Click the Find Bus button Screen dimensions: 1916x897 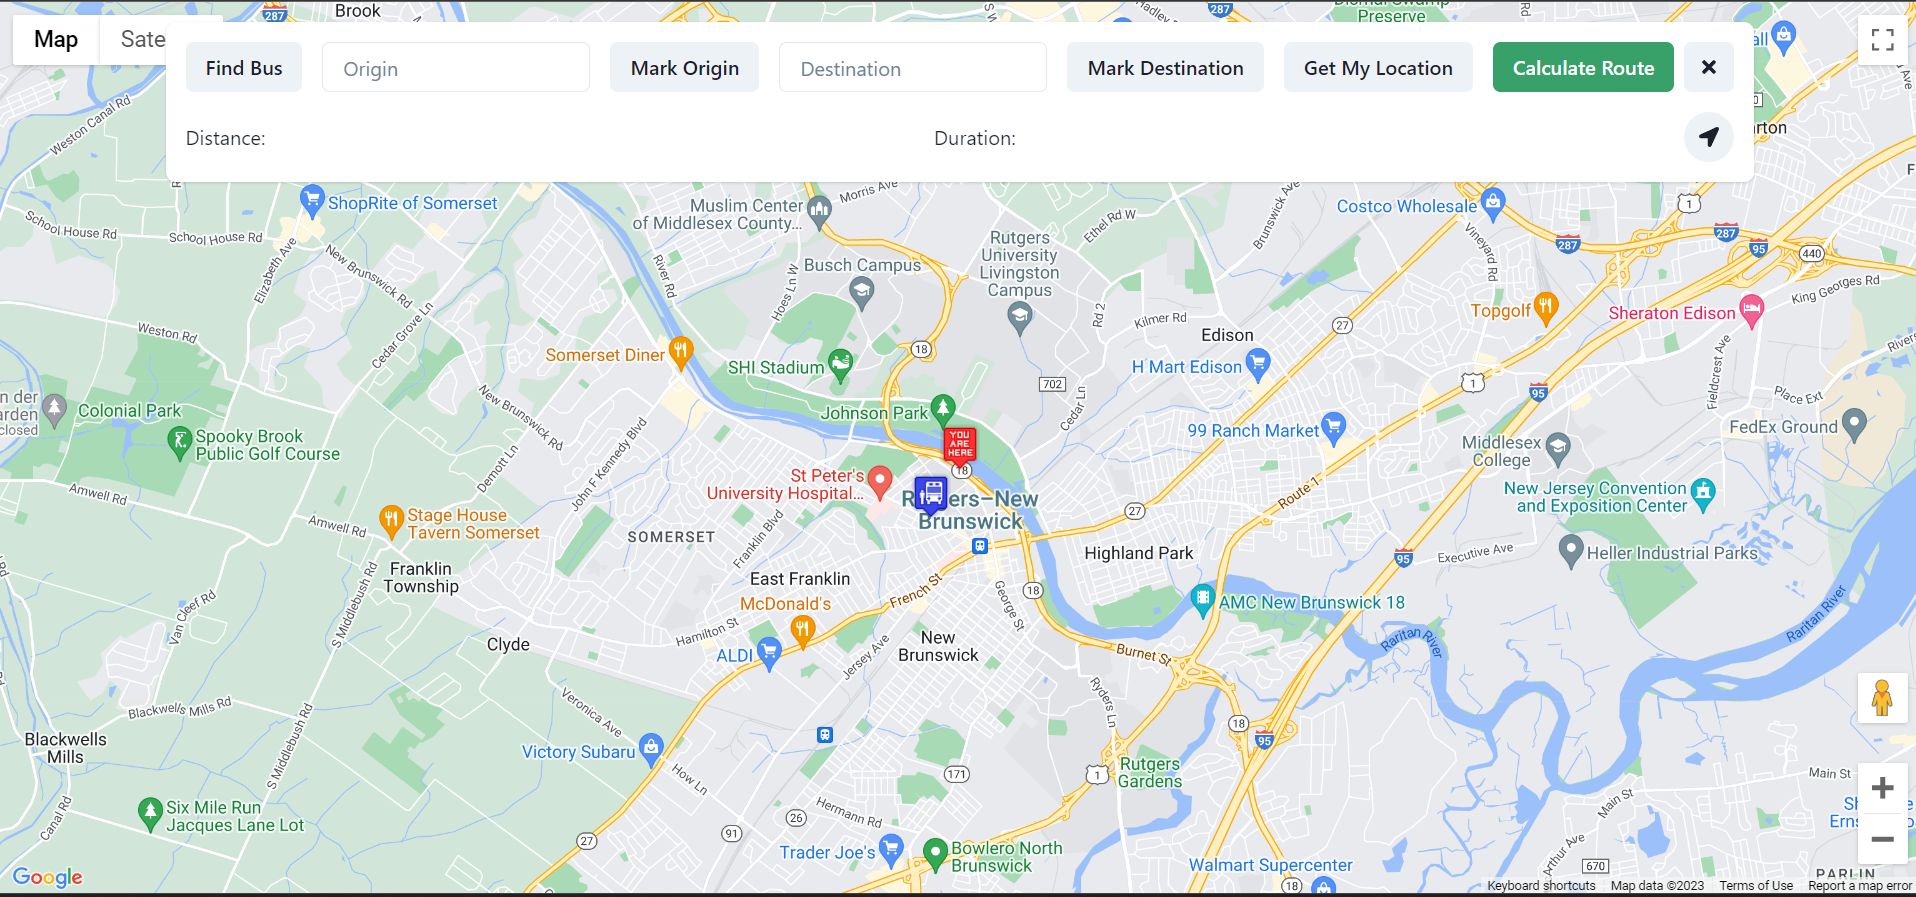(x=244, y=68)
